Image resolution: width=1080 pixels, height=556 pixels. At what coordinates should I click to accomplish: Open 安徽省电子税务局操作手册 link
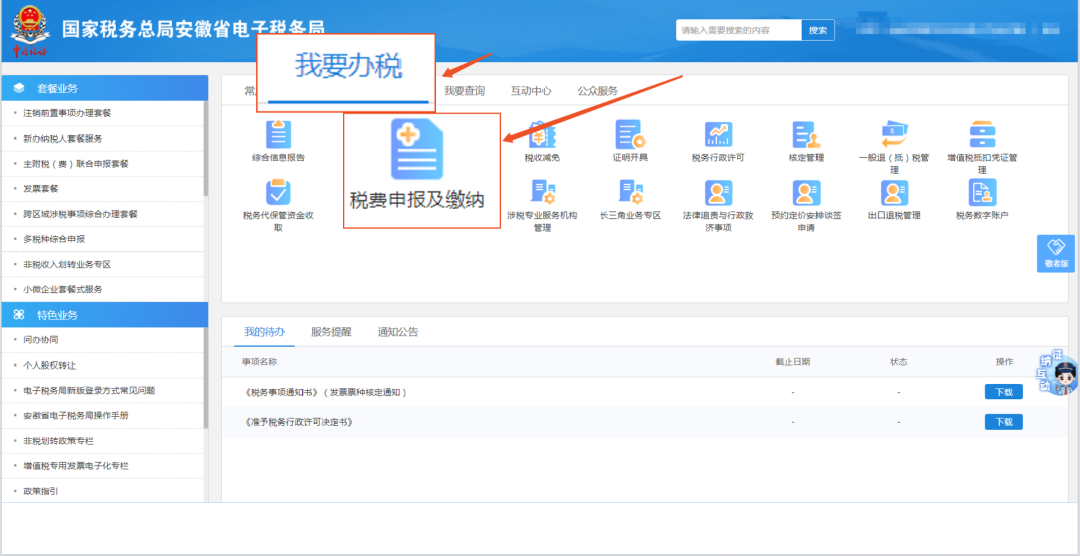tap(76, 415)
